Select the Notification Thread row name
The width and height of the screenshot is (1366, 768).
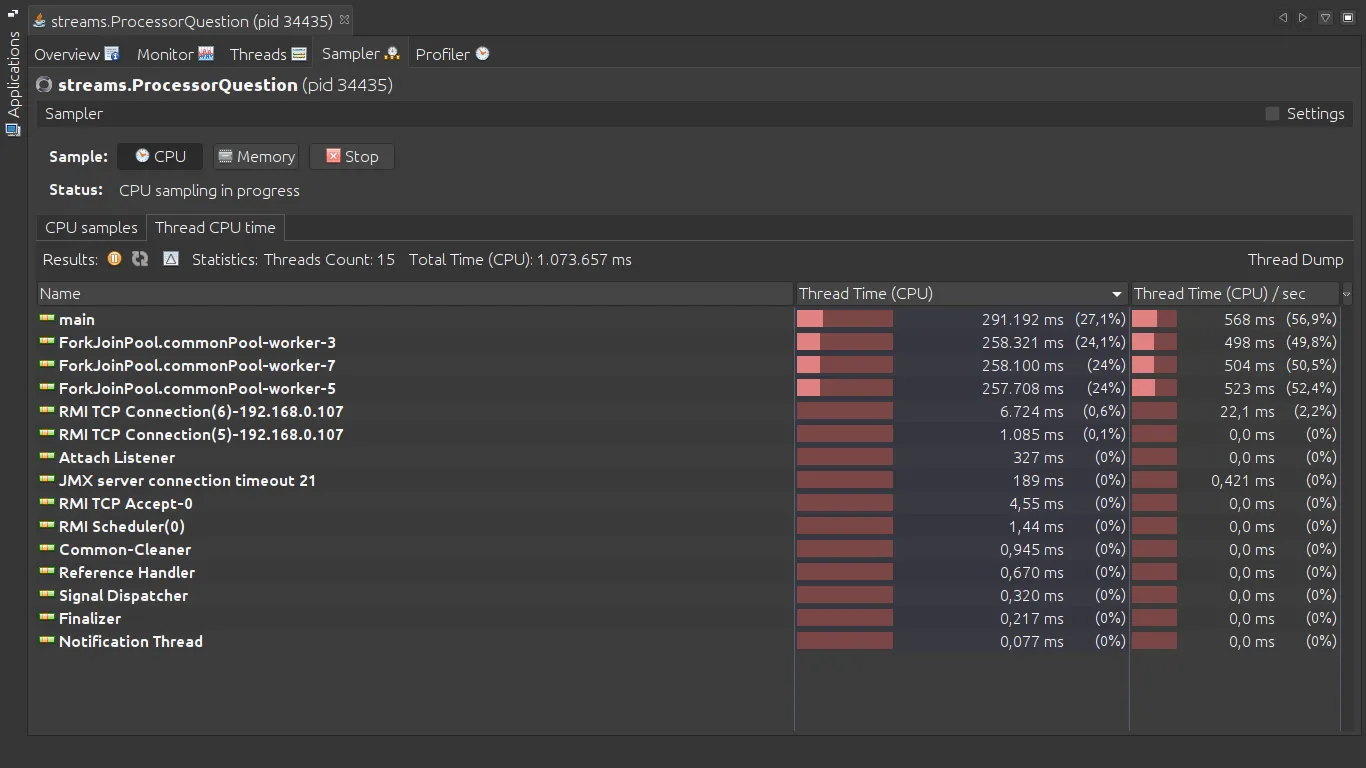coord(131,642)
